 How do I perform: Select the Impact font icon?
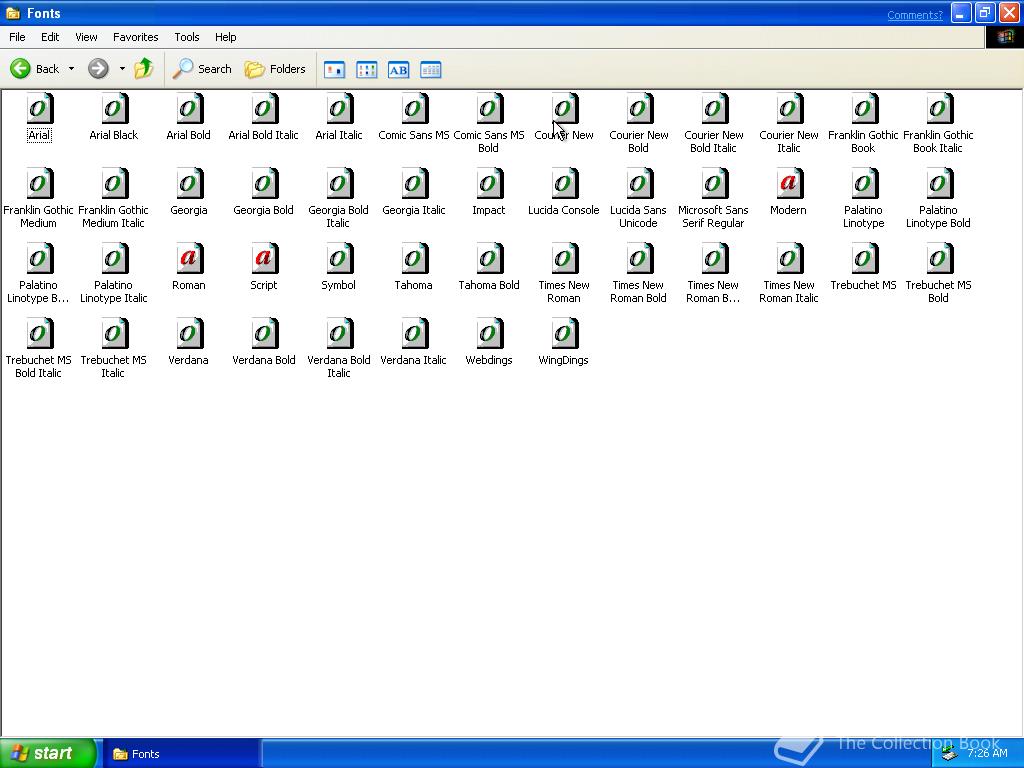tap(489, 184)
